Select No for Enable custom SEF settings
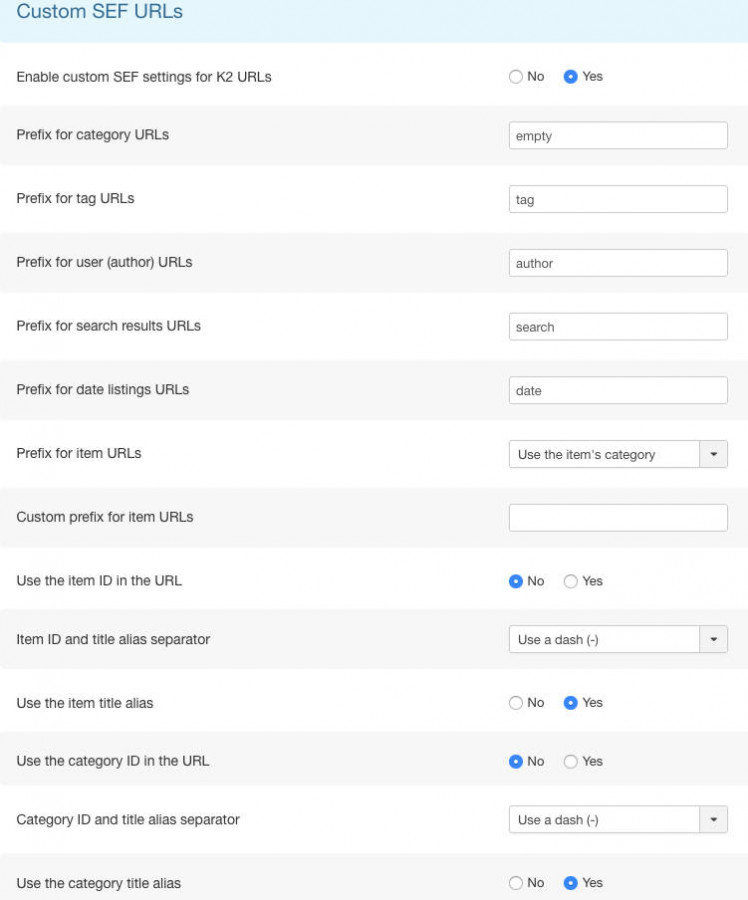 click(x=516, y=76)
